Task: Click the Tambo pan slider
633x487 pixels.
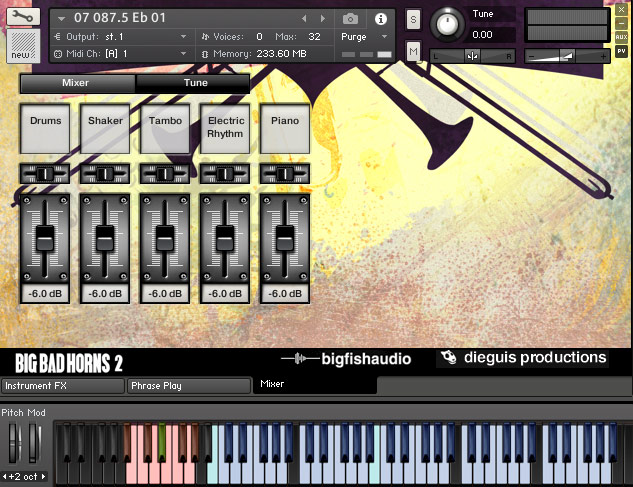Action: pyautogui.click(x=165, y=174)
